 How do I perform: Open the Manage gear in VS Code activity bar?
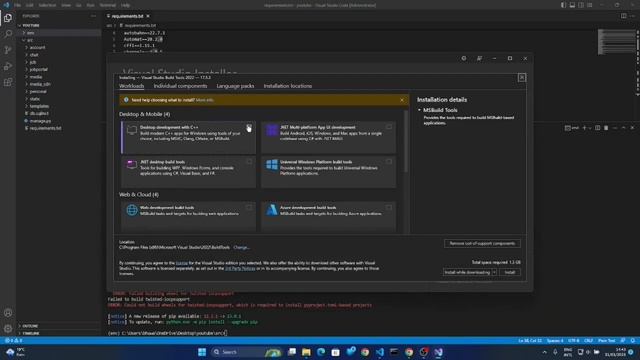click(8, 329)
